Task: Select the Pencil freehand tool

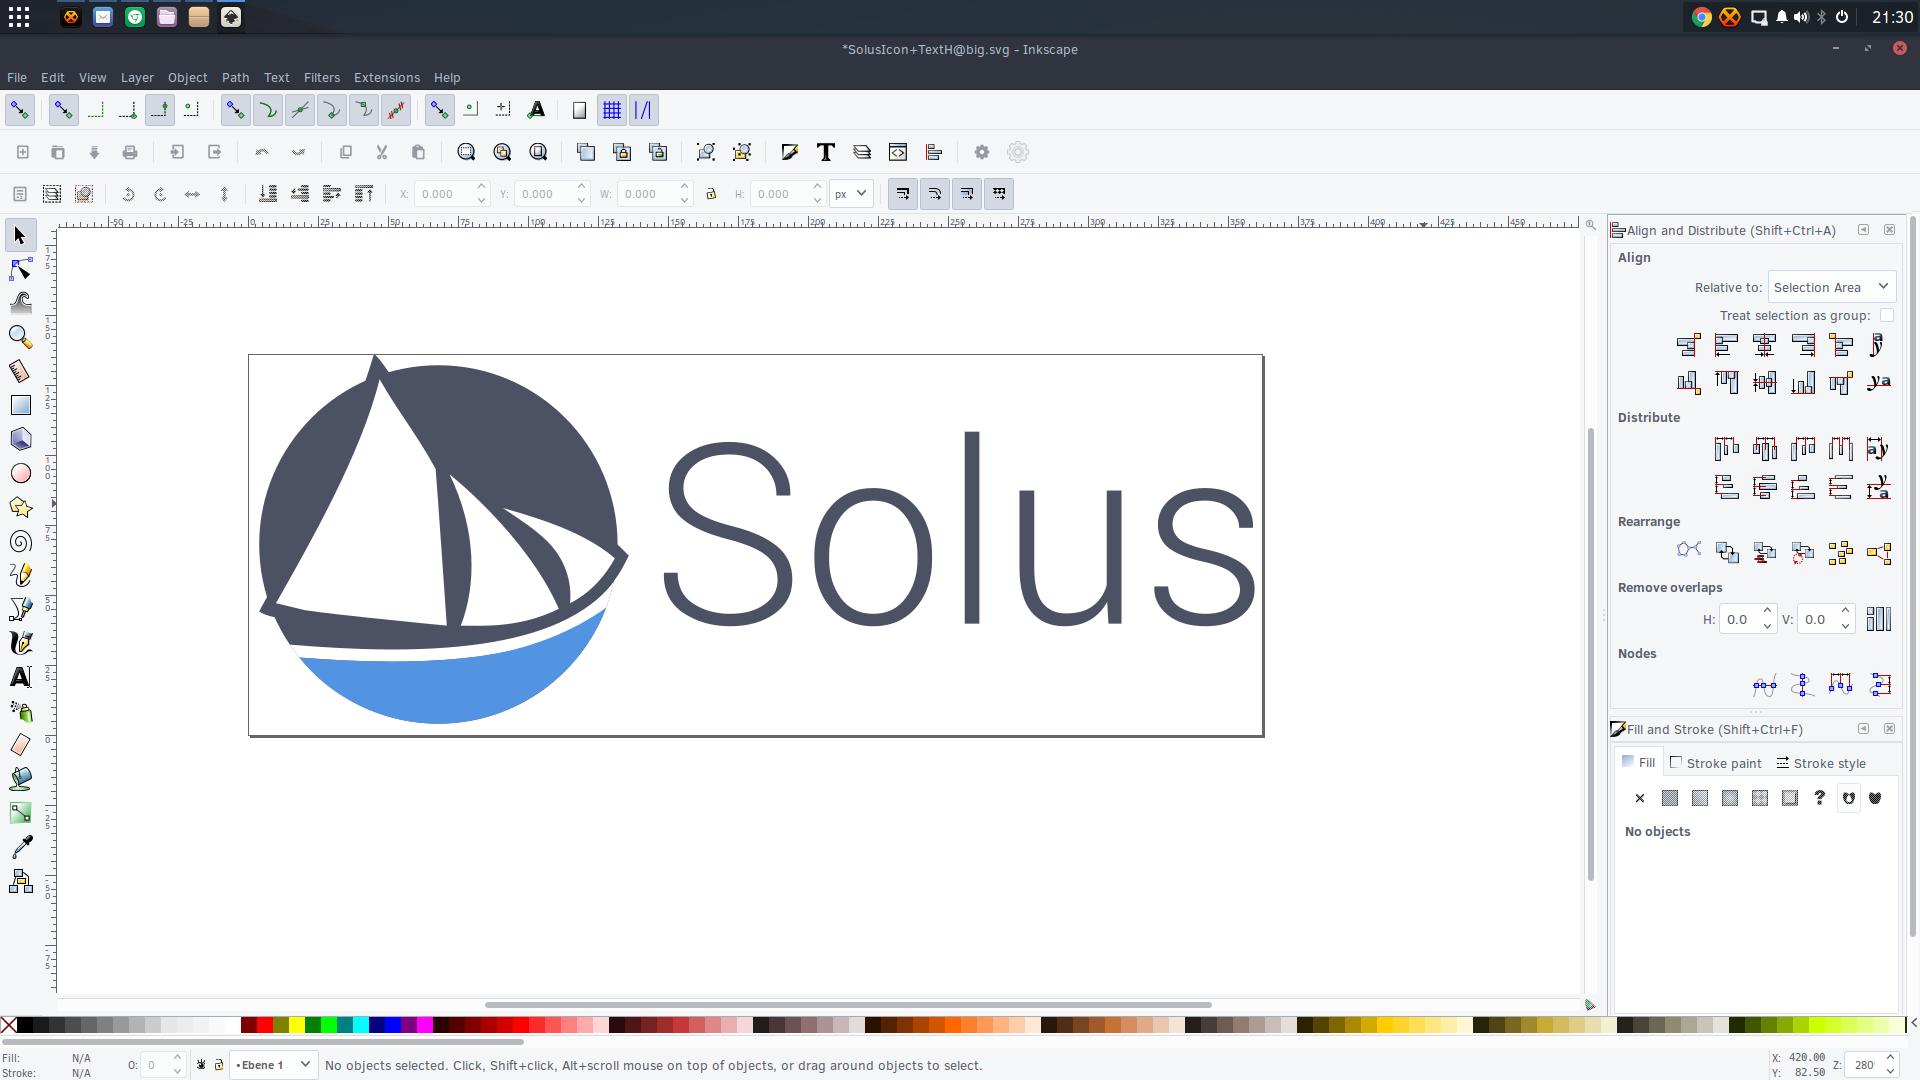Action: click(x=20, y=575)
